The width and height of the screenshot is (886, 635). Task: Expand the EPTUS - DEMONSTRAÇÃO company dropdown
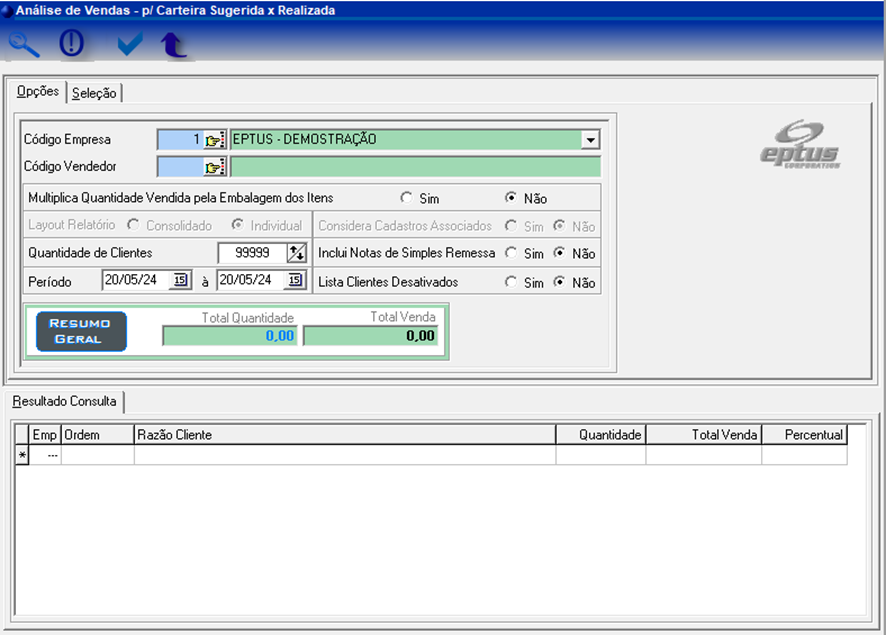pyautogui.click(x=590, y=140)
